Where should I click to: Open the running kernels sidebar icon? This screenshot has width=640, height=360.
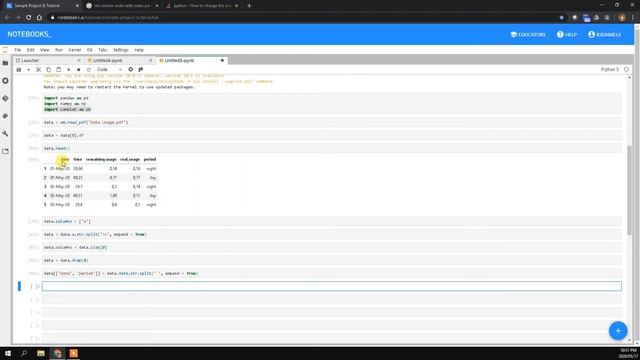[x=5, y=81]
